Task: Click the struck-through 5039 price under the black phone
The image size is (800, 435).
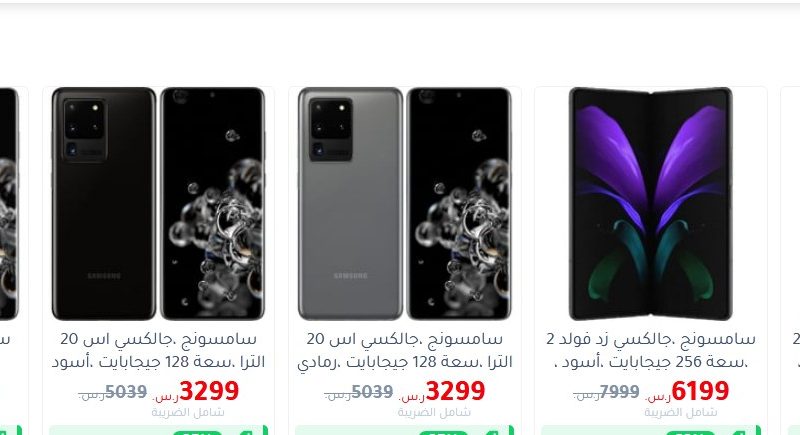Action: (126, 392)
